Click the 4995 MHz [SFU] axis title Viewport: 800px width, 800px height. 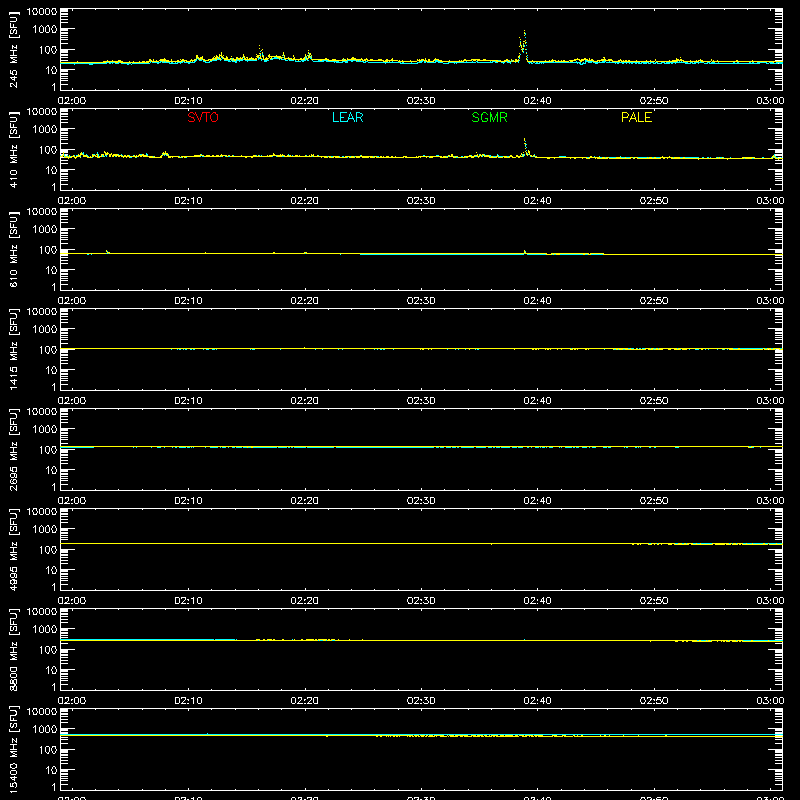pos(14,549)
